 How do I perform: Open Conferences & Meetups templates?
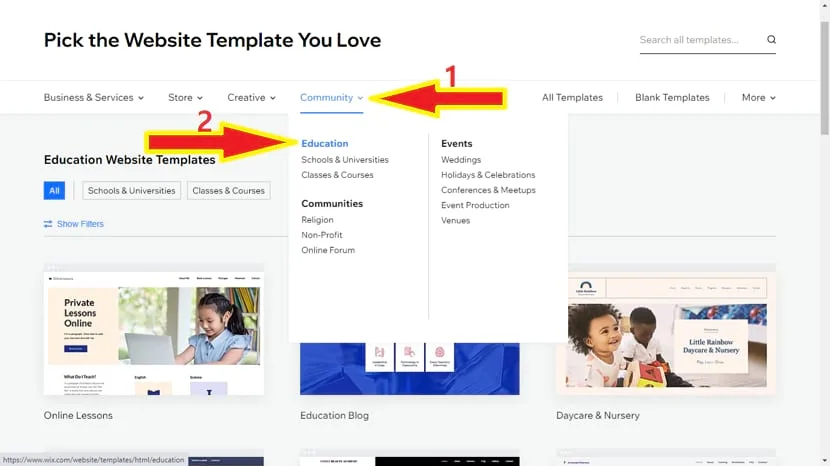[488, 190]
